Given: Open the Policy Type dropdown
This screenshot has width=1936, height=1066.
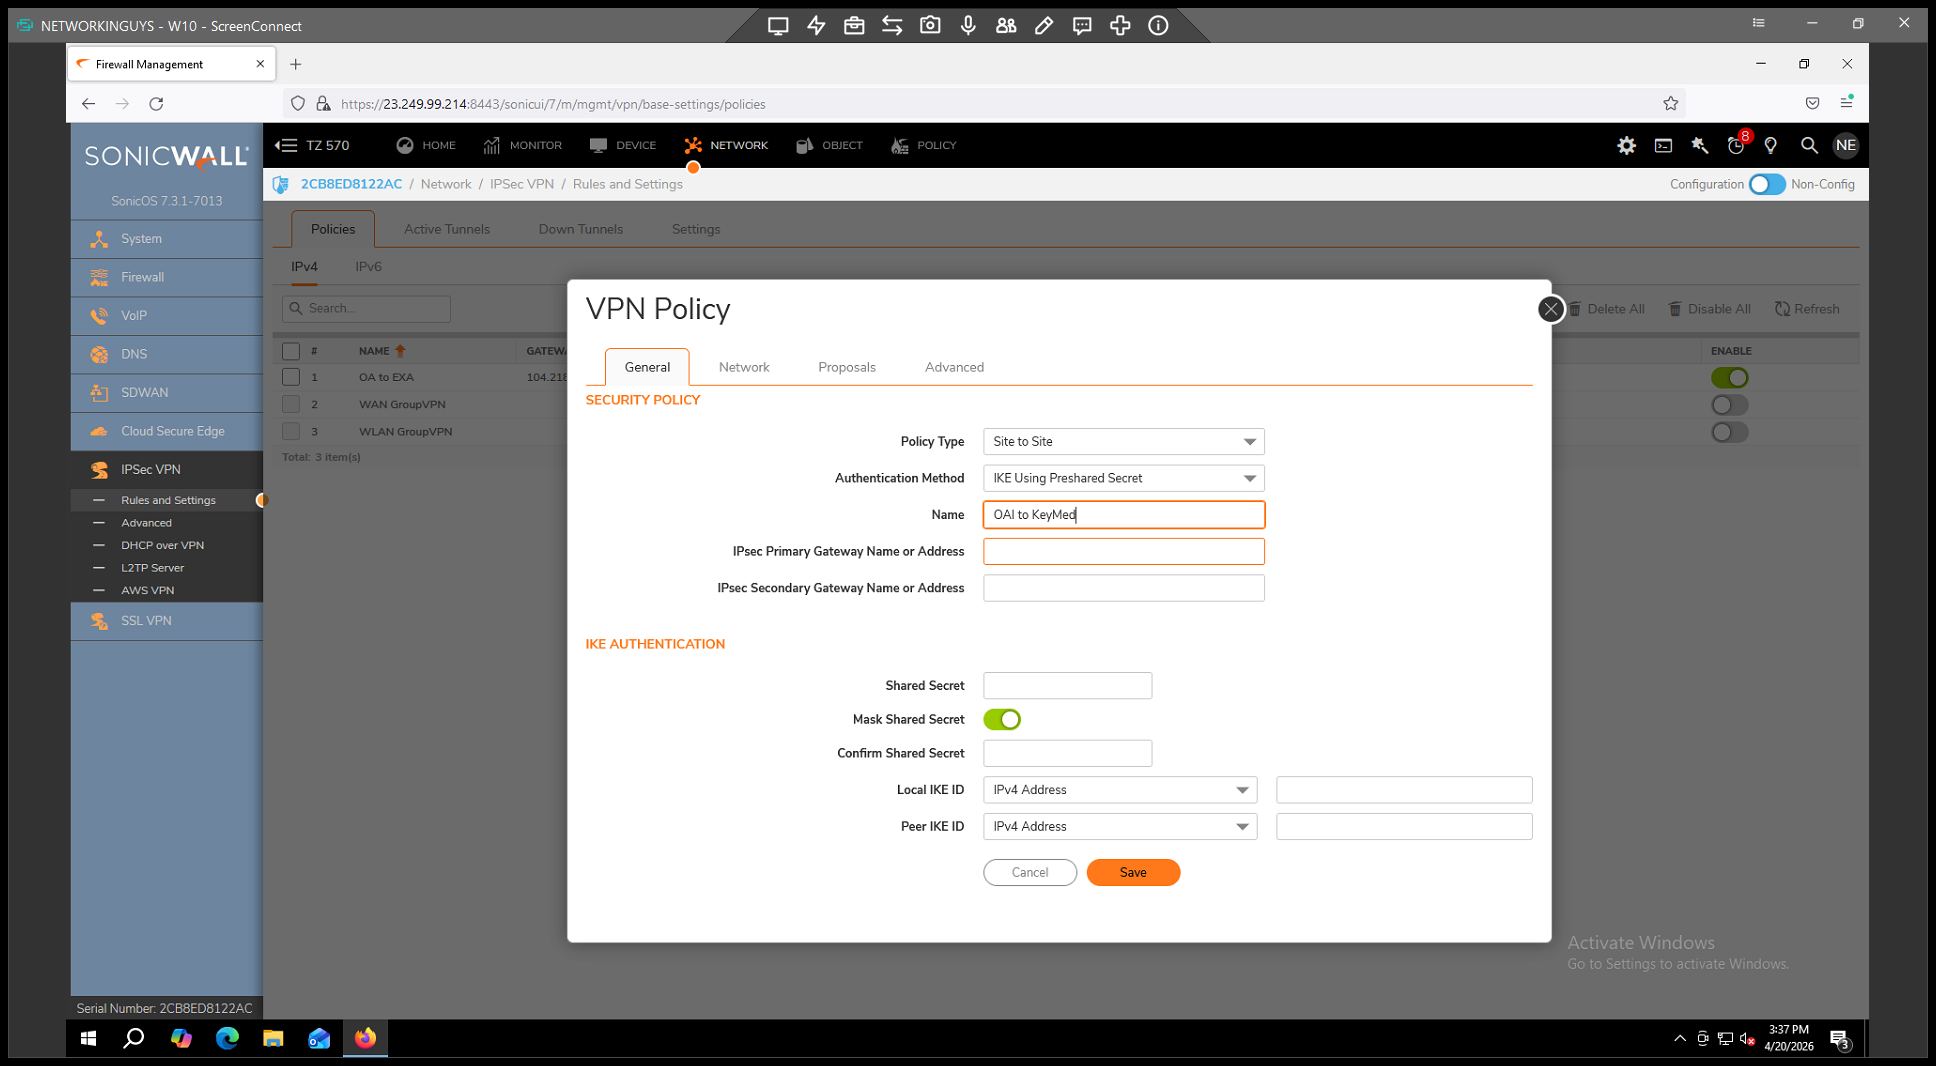Looking at the screenshot, I should pyautogui.click(x=1123, y=442).
